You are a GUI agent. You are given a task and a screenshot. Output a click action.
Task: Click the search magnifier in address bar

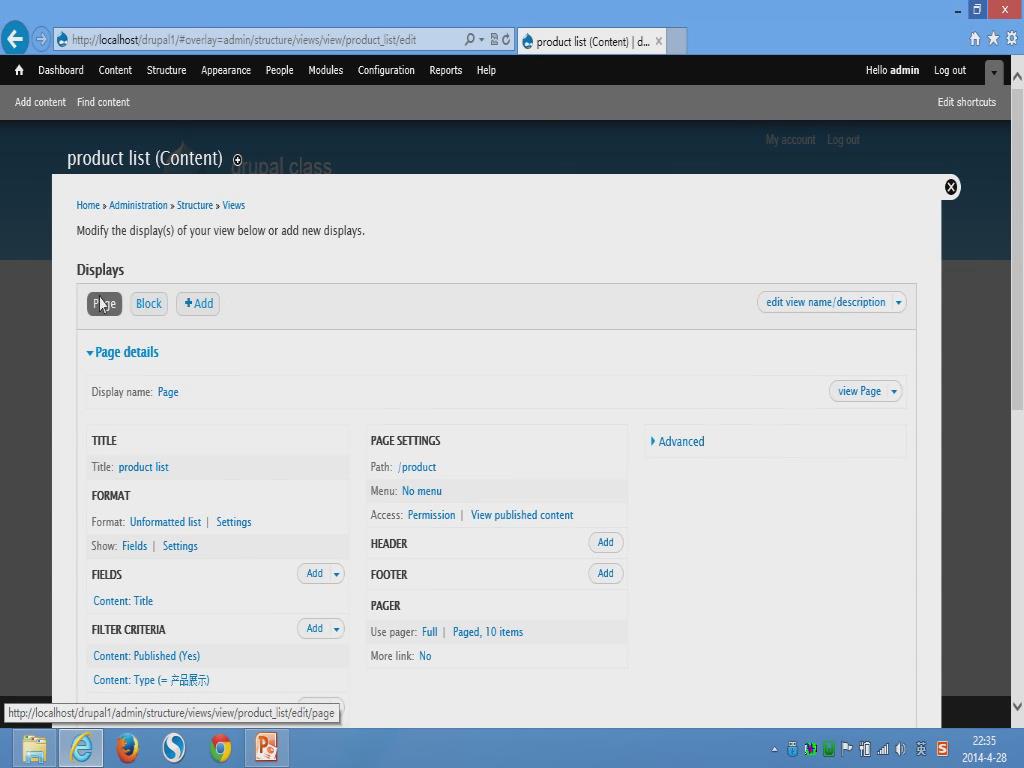(x=470, y=40)
